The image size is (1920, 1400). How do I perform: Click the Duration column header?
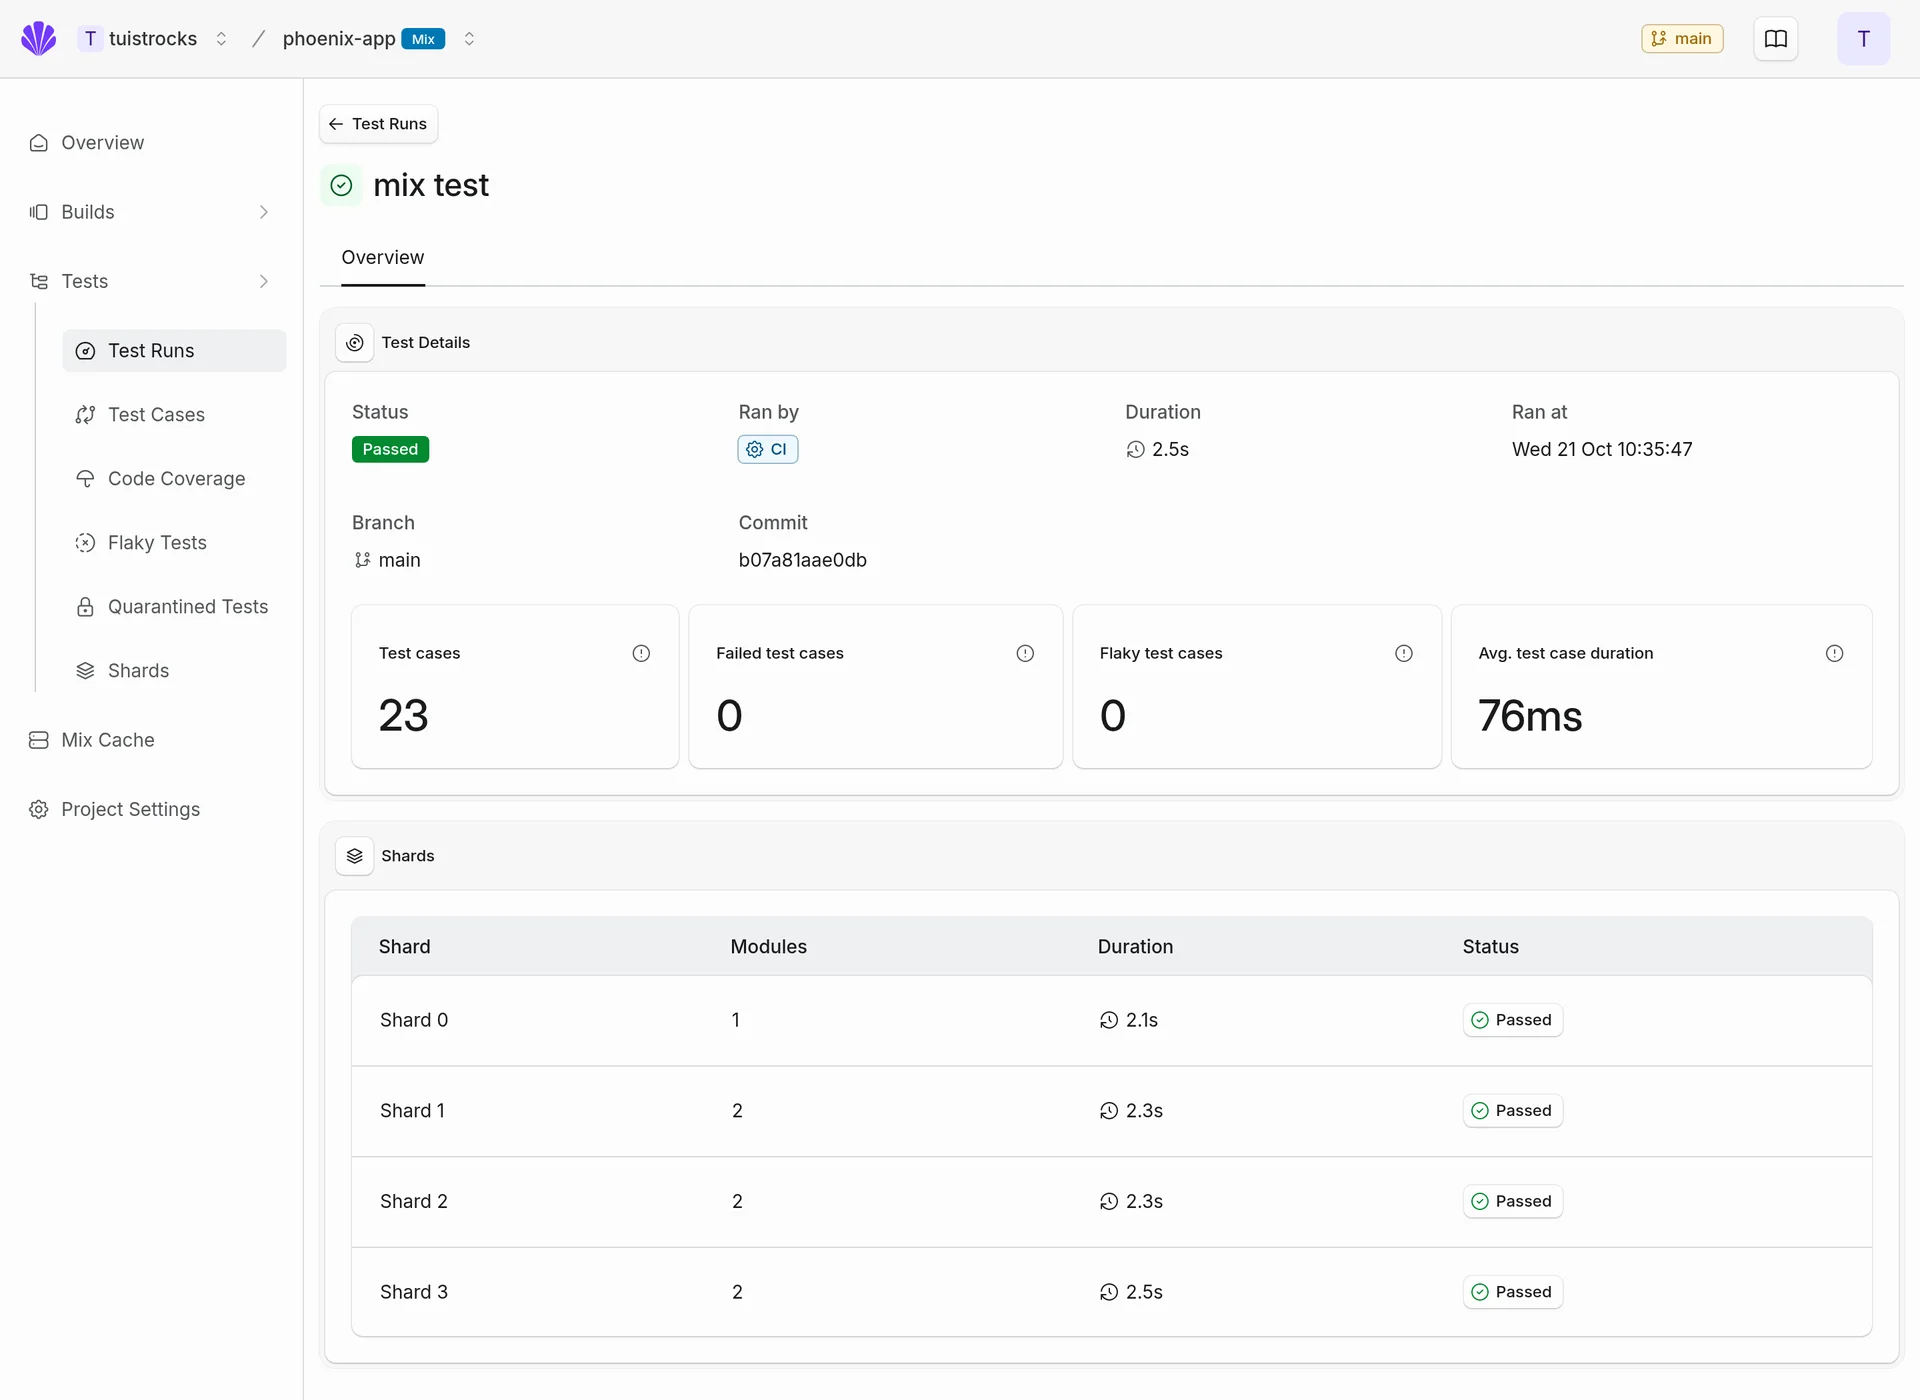1135,947
